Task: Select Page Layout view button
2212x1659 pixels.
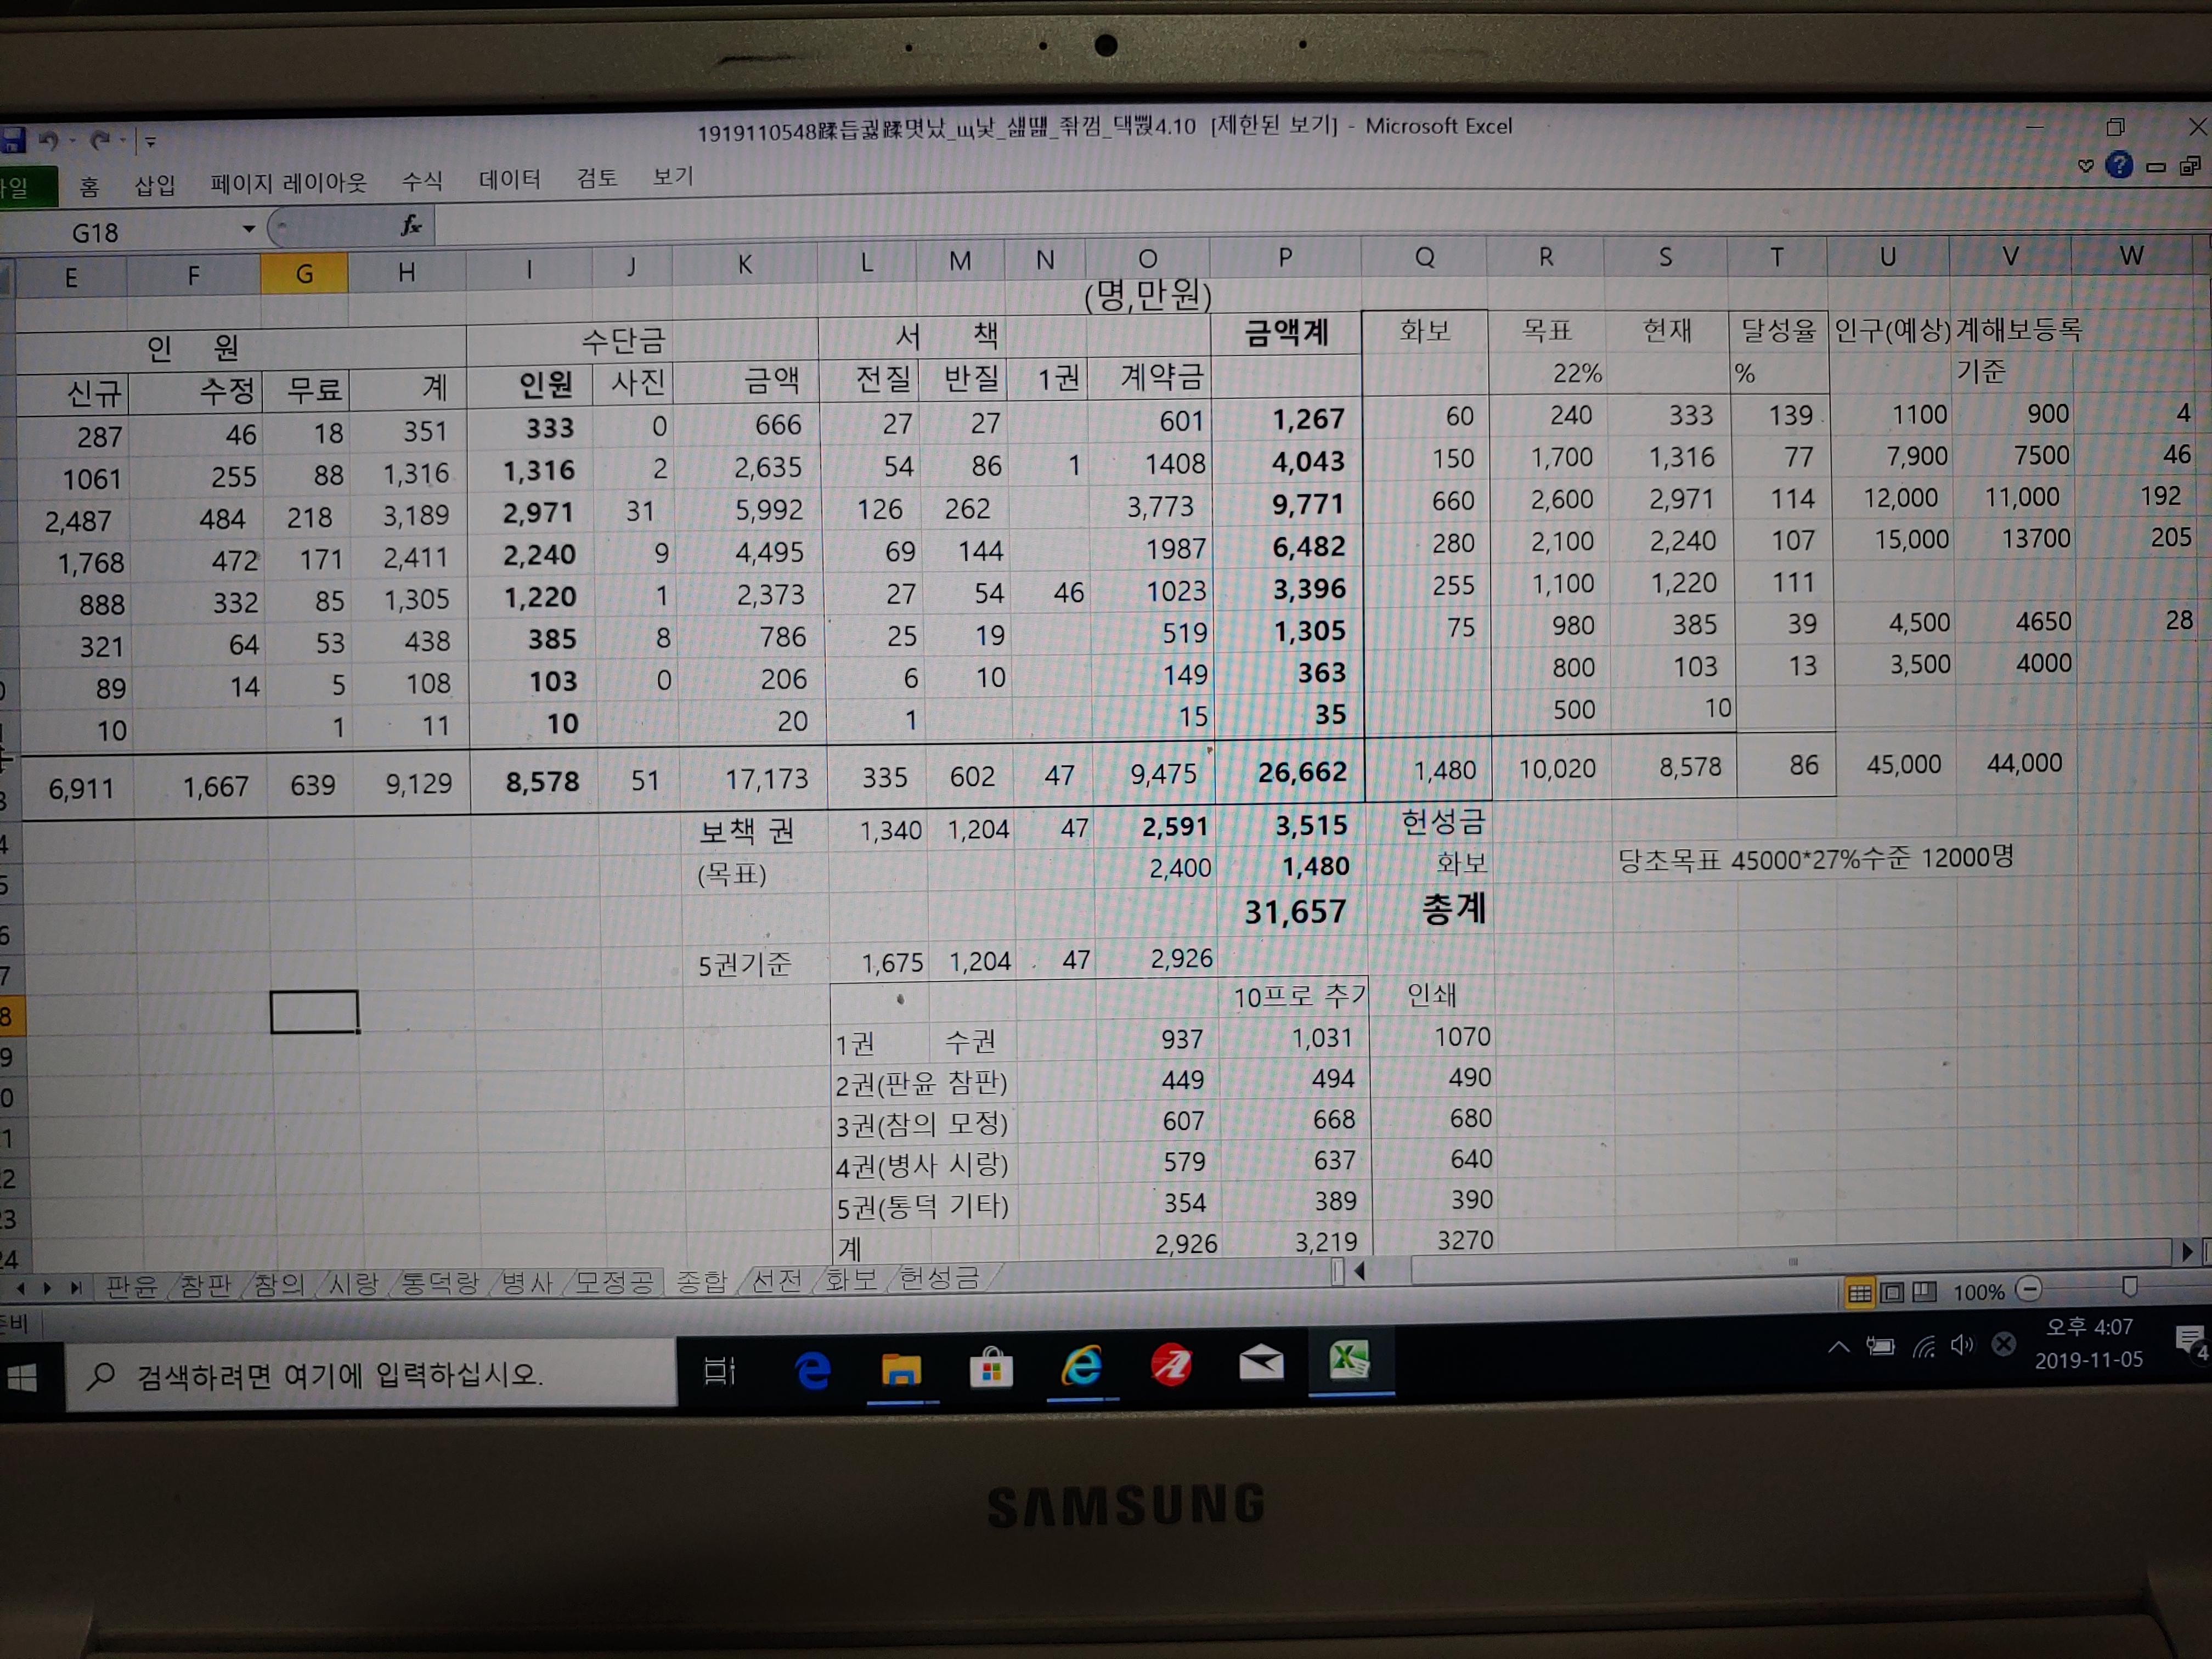Action: pyautogui.click(x=1892, y=1292)
